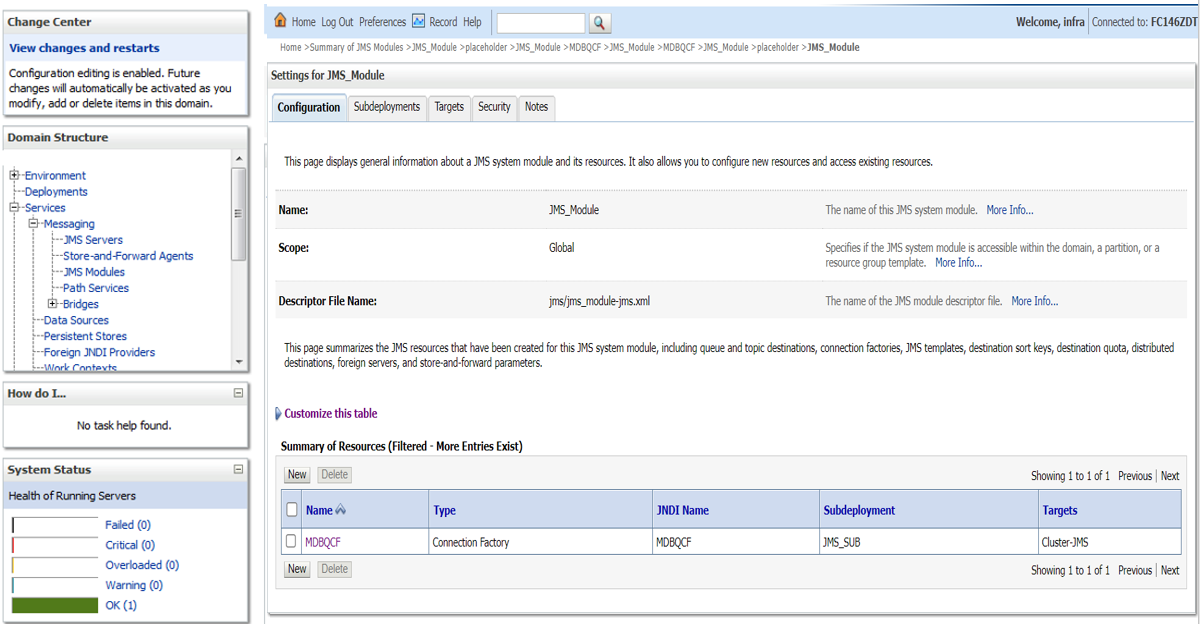
Task: Expand the Customize this table triangle
Action: 278,414
